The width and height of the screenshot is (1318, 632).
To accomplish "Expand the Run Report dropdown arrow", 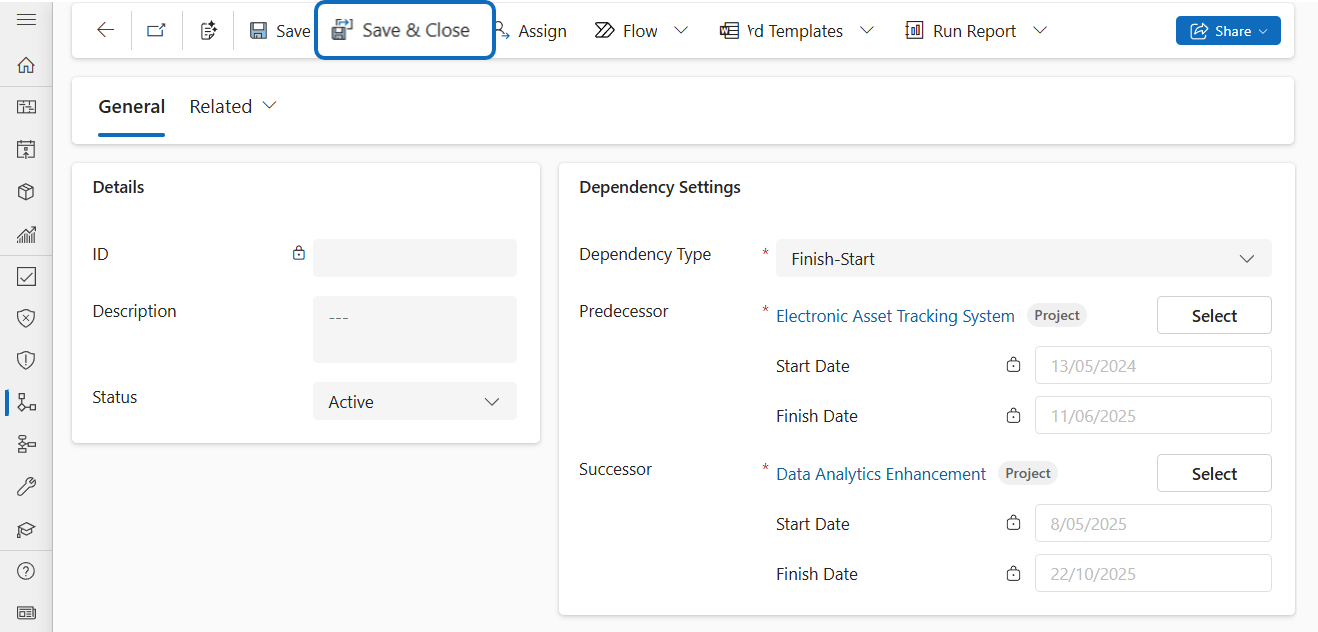I will (x=1040, y=31).
